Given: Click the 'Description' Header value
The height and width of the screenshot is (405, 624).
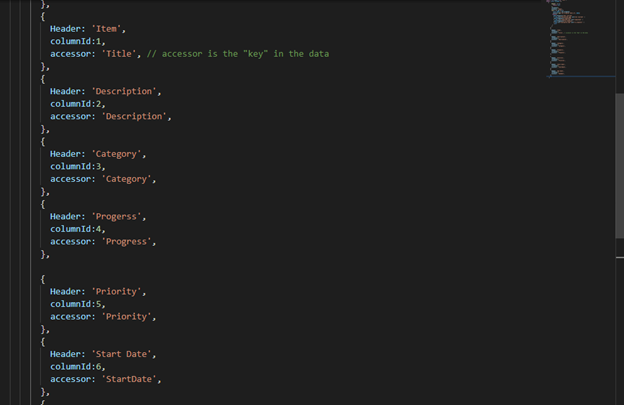Looking at the screenshot, I should 124,92.
